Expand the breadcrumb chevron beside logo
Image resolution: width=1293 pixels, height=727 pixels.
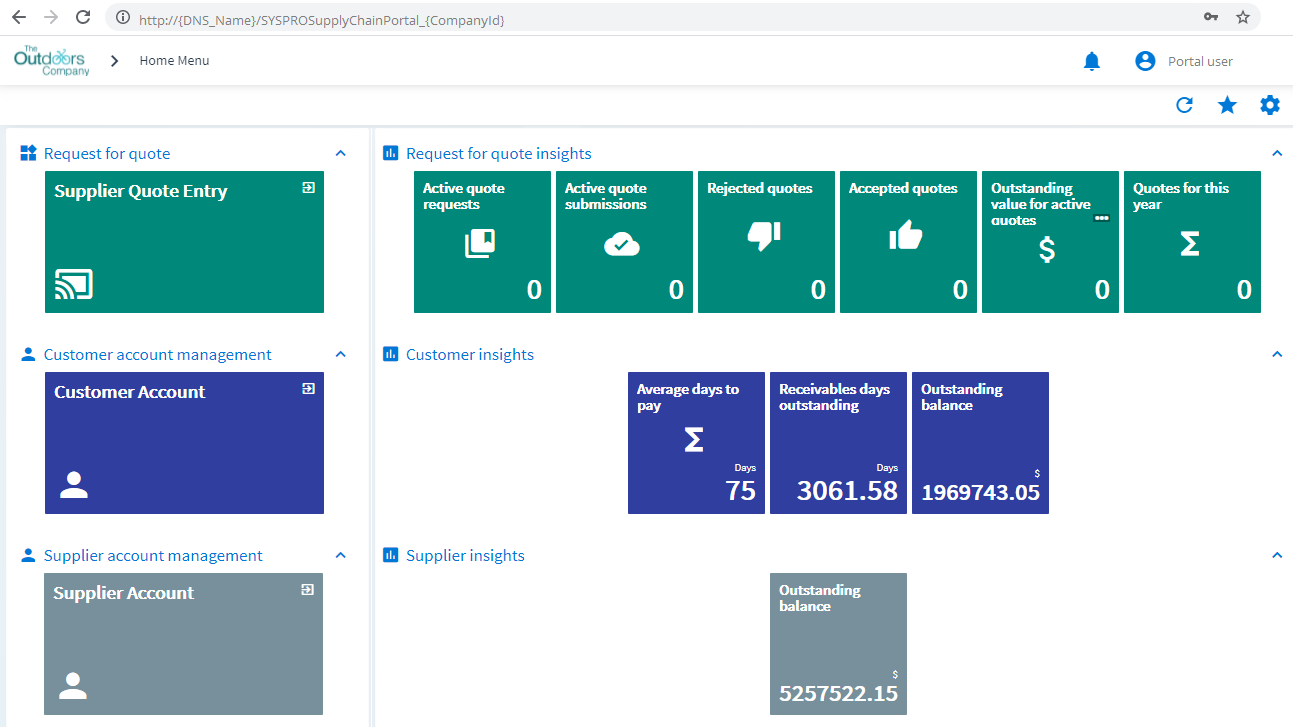[114, 61]
